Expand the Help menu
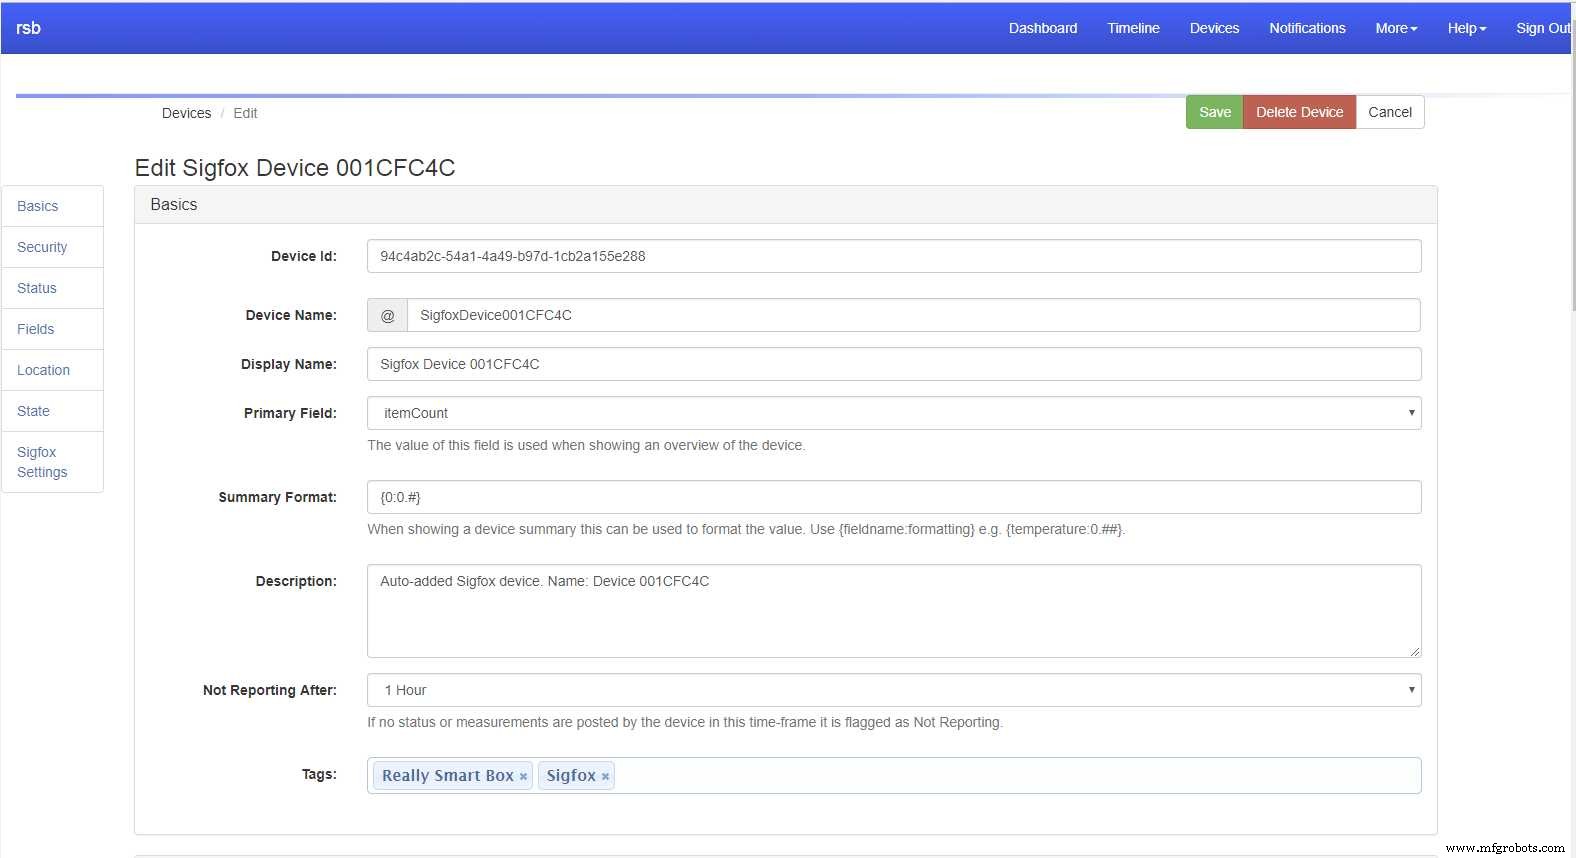The height and width of the screenshot is (858, 1576). pyautogui.click(x=1466, y=28)
